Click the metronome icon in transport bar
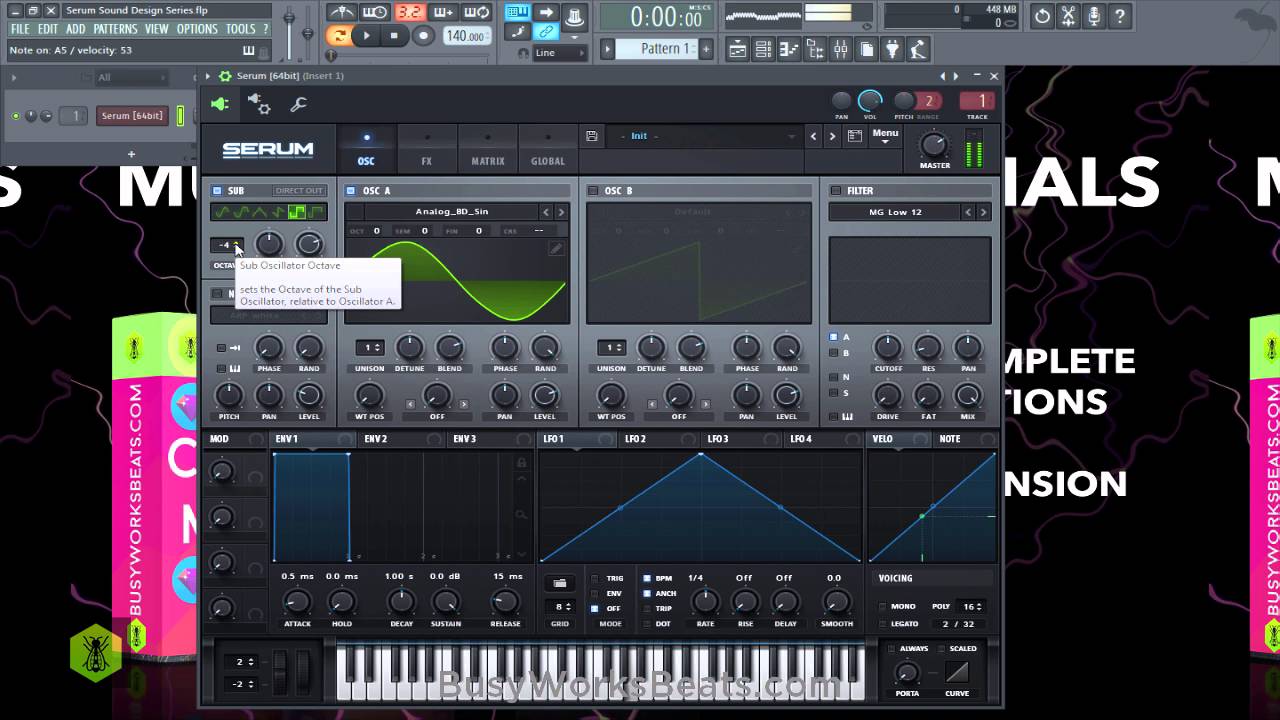 point(341,13)
